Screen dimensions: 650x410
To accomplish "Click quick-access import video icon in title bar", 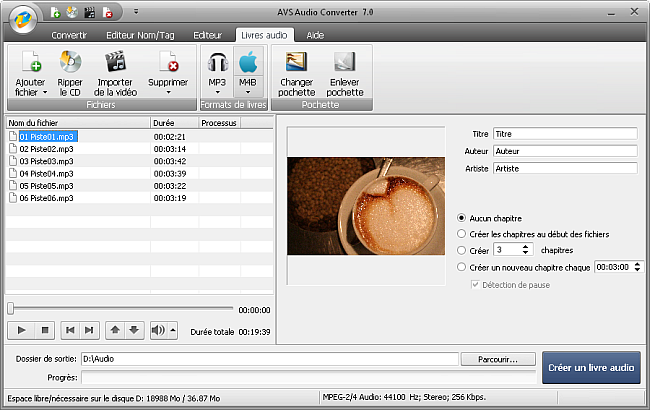I will coord(89,12).
